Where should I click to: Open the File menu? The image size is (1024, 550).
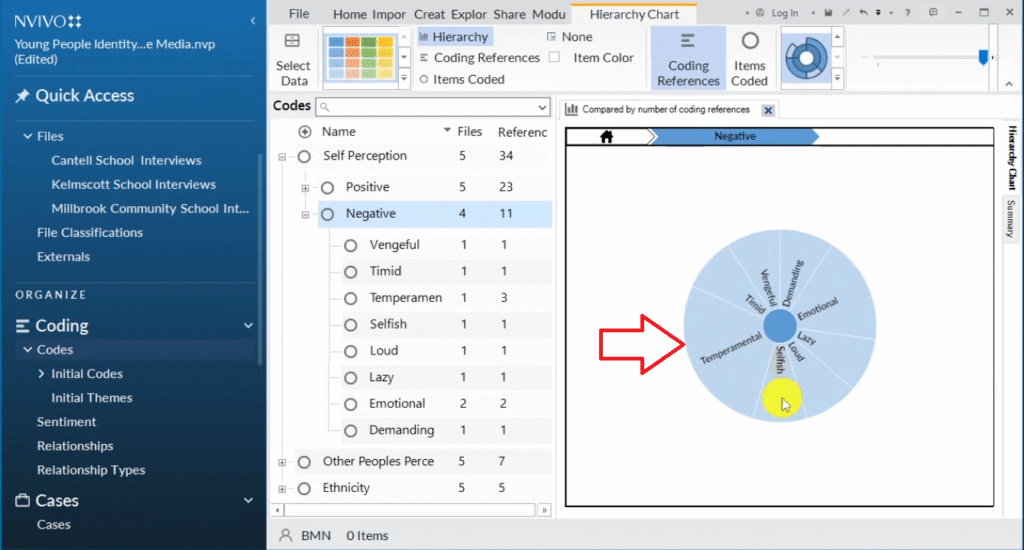point(298,14)
